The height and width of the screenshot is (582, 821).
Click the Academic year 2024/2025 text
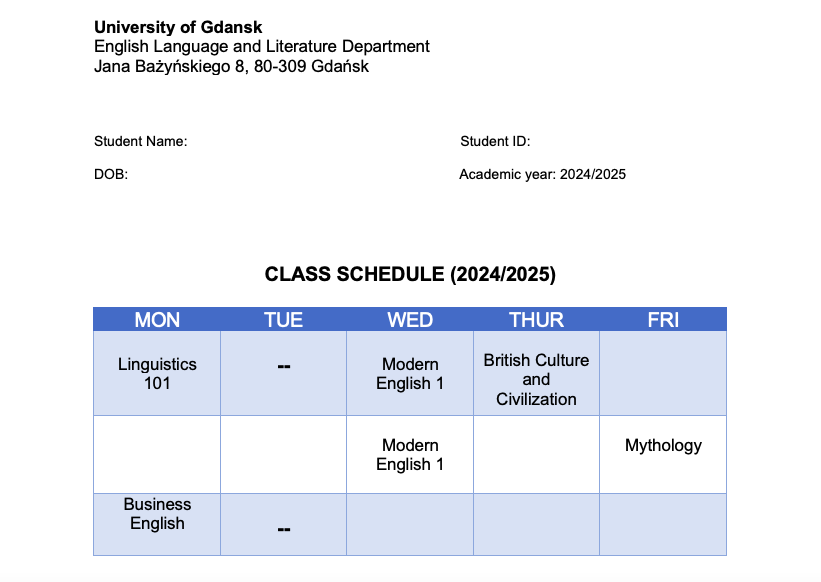(542, 174)
